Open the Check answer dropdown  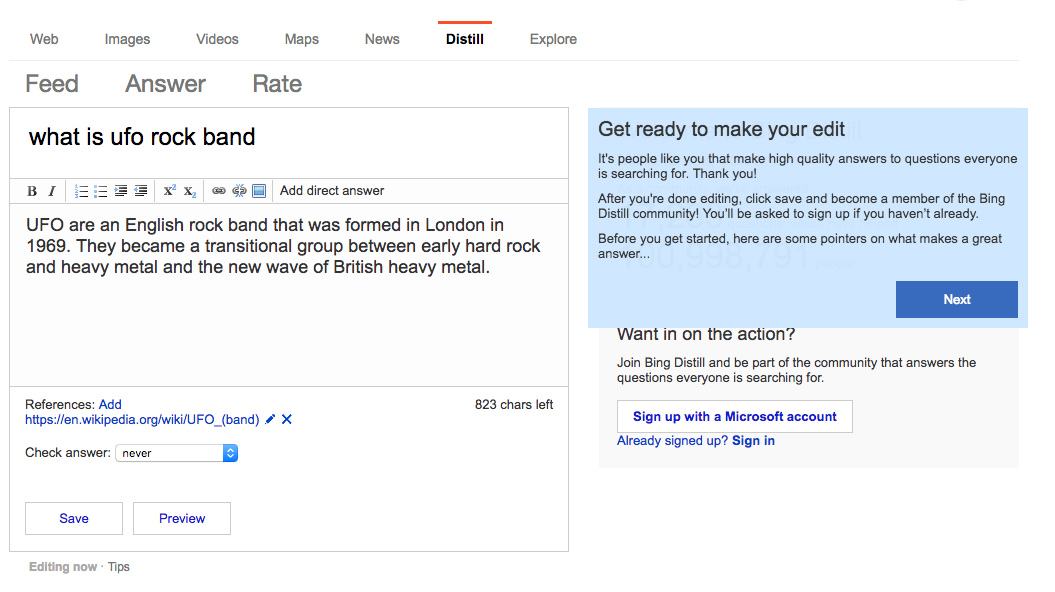click(177, 453)
